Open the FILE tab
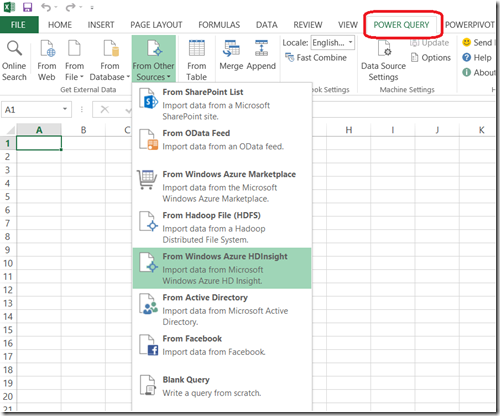Screen dimensions: 500x416 (x=19, y=25)
